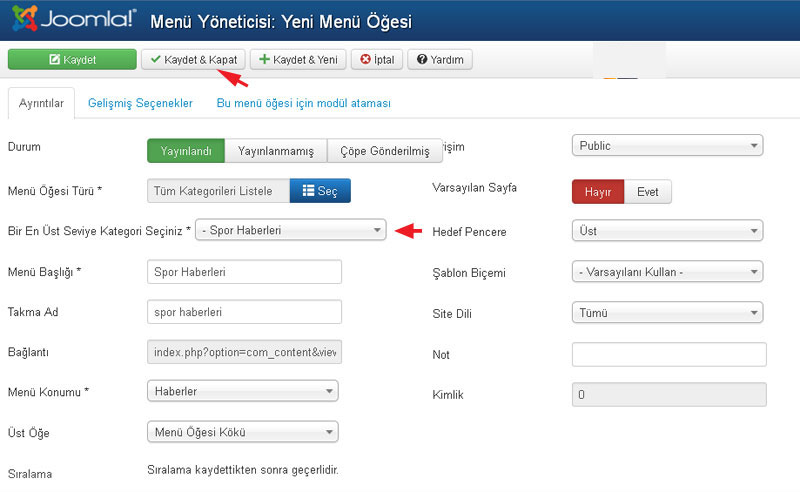Switch to the Ayrıntılar tab
800x492 pixels.
coord(41,103)
